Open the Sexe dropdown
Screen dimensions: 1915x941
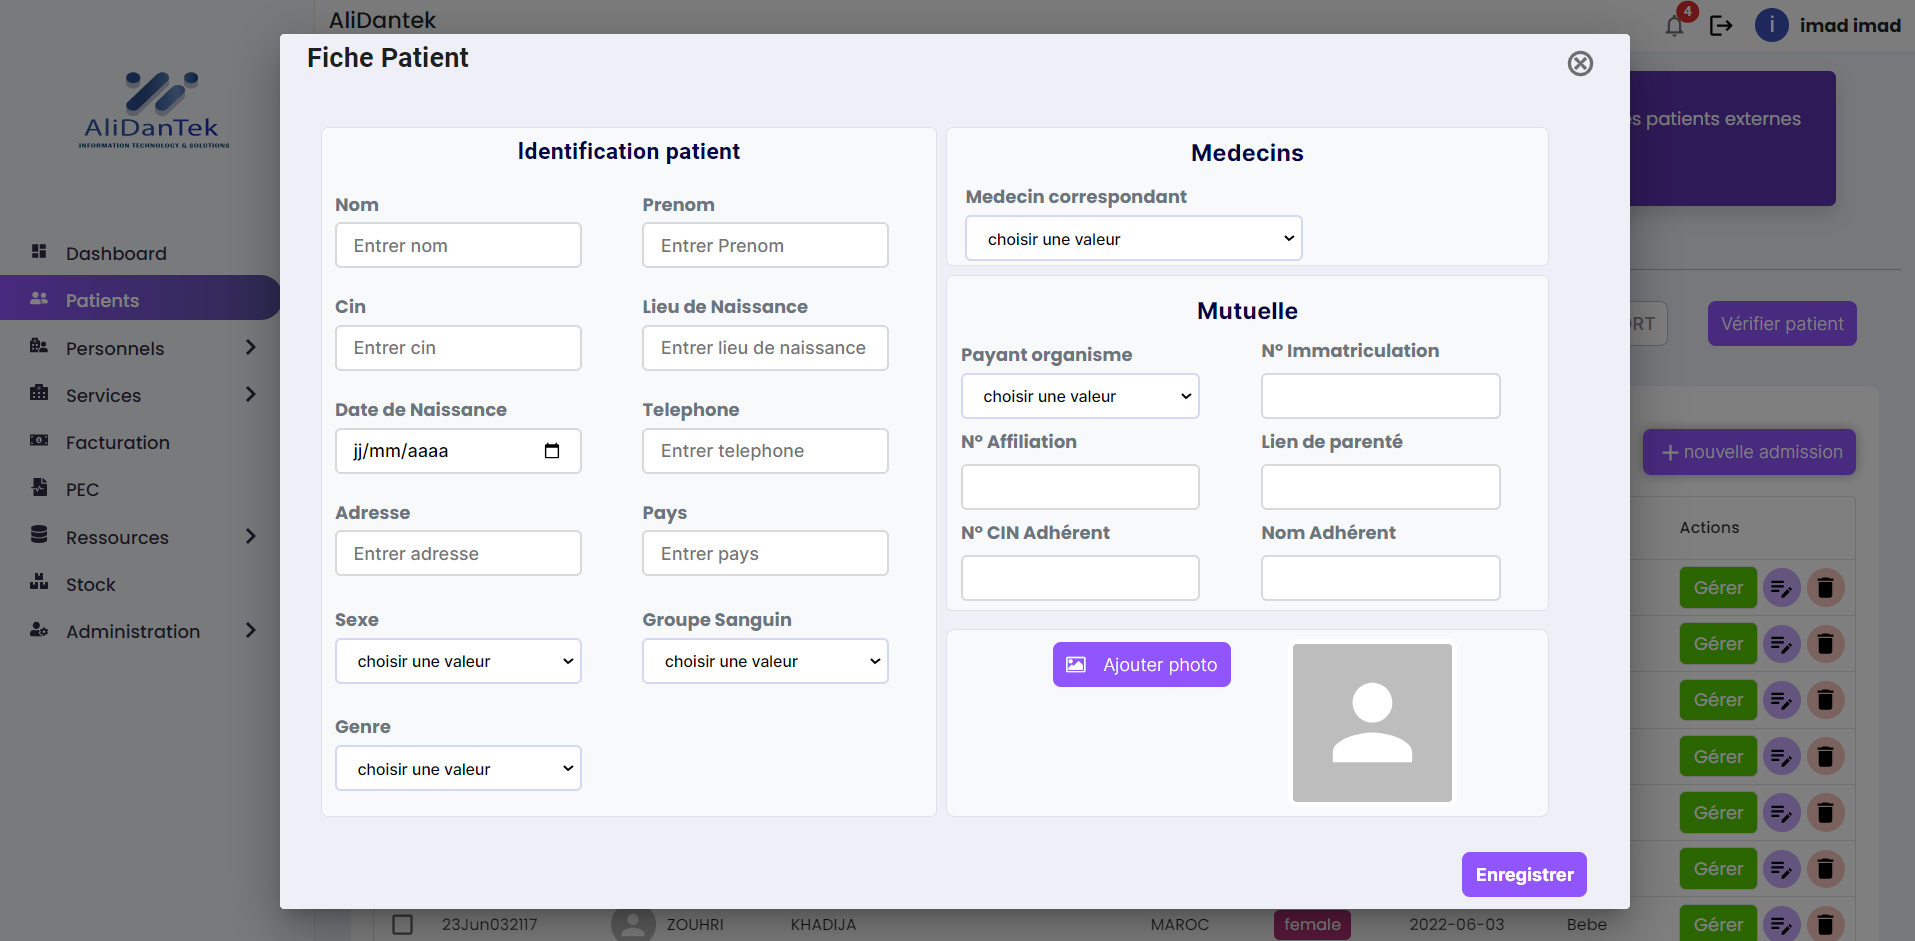click(x=458, y=661)
